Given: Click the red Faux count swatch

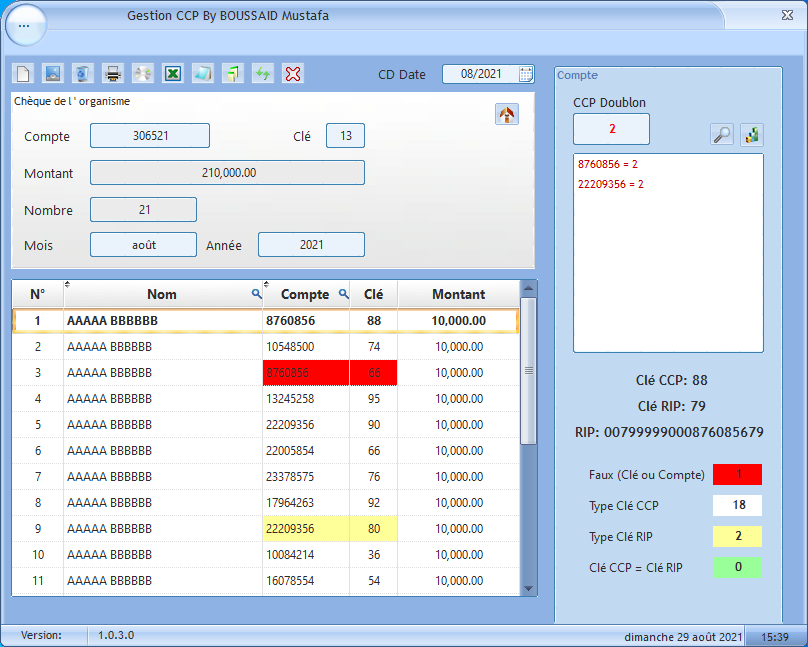Looking at the screenshot, I should point(739,474).
